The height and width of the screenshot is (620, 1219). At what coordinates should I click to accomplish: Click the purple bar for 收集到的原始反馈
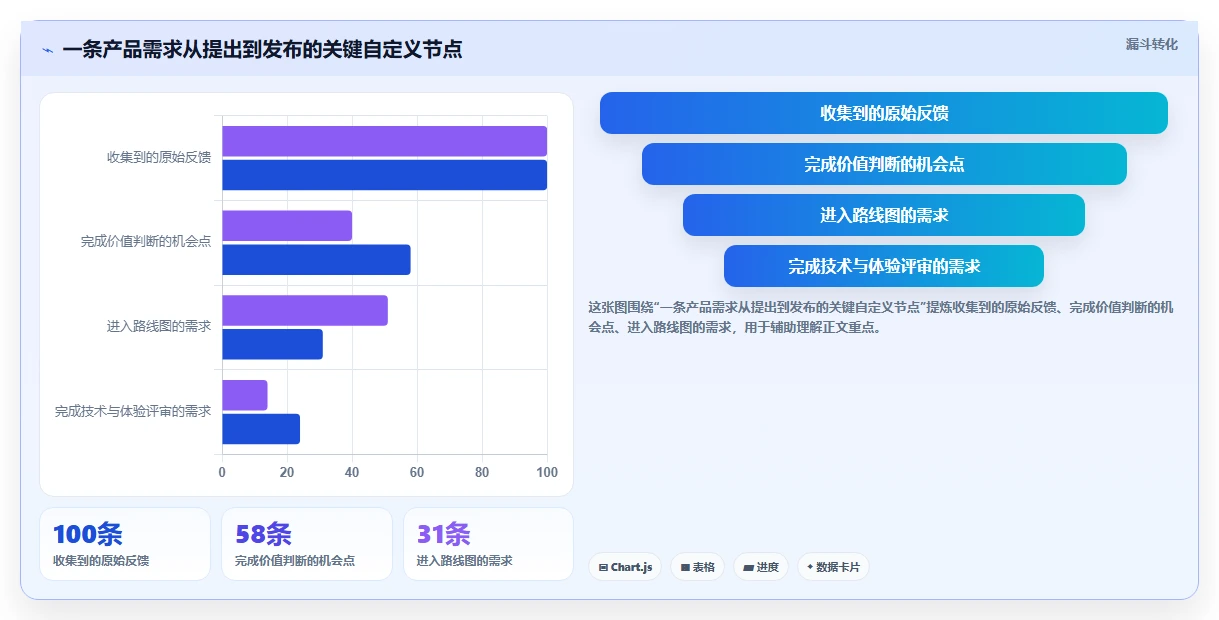point(384,141)
